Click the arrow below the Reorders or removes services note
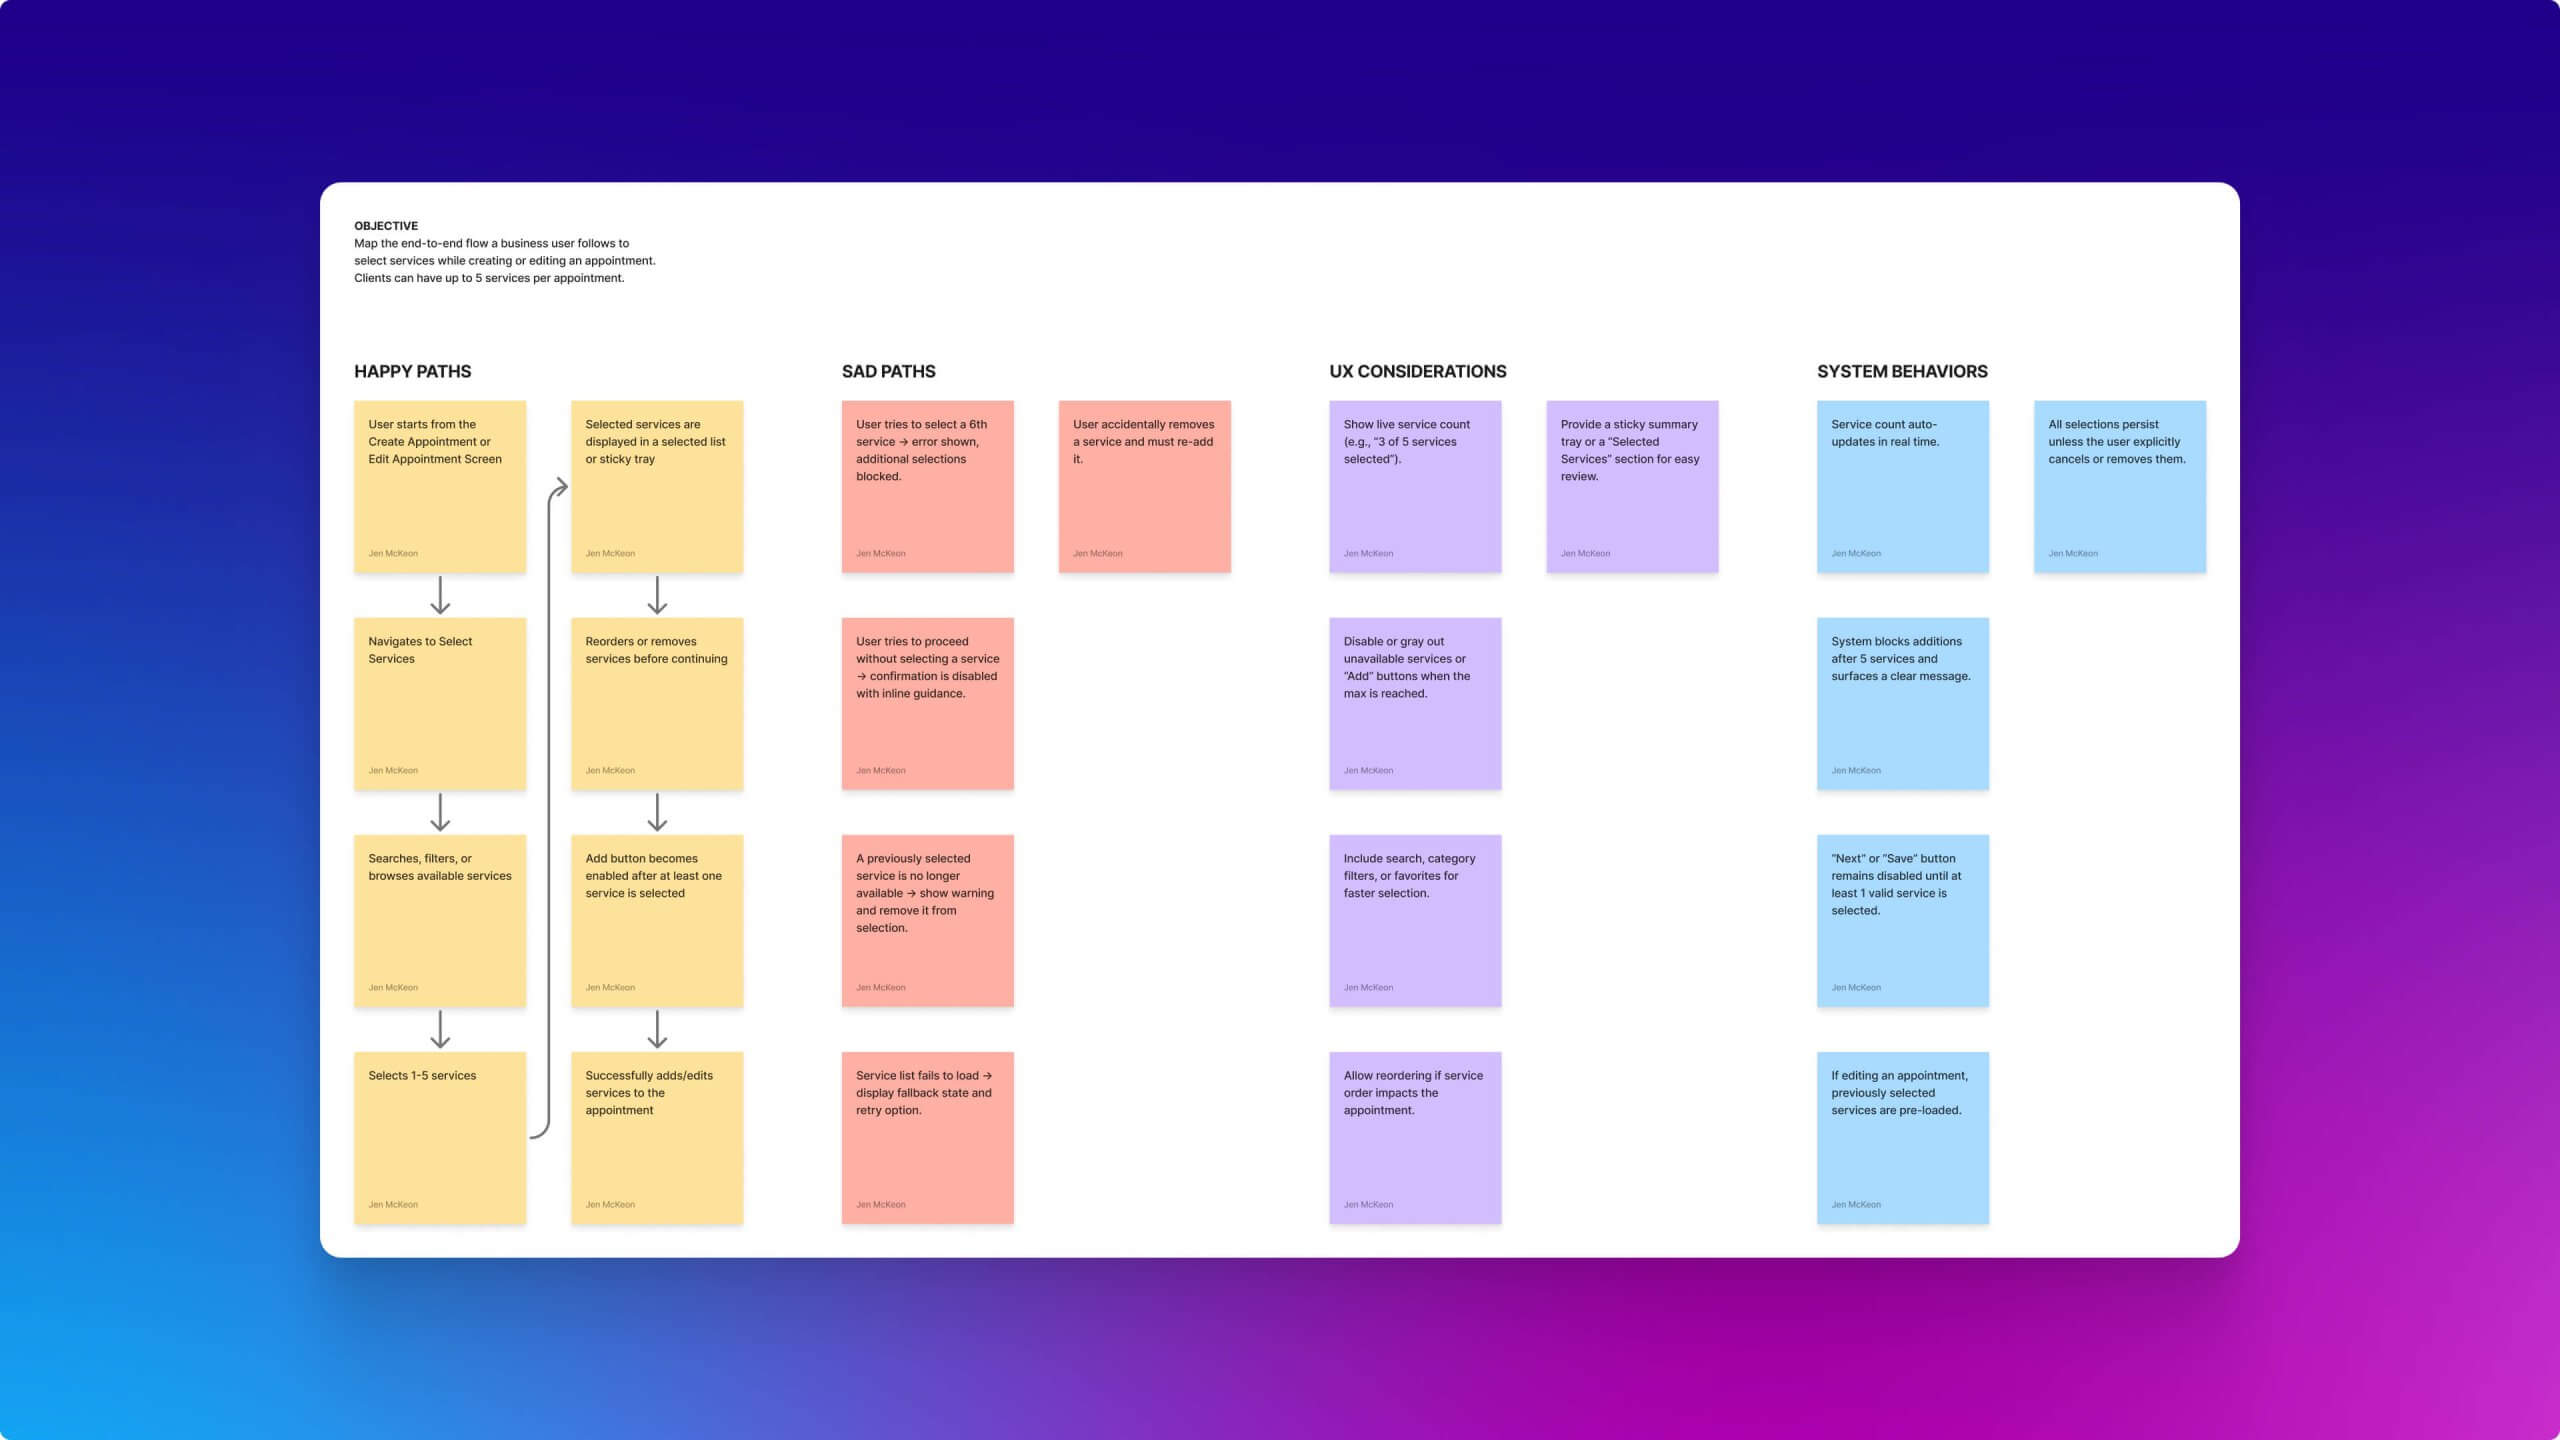 click(657, 812)
